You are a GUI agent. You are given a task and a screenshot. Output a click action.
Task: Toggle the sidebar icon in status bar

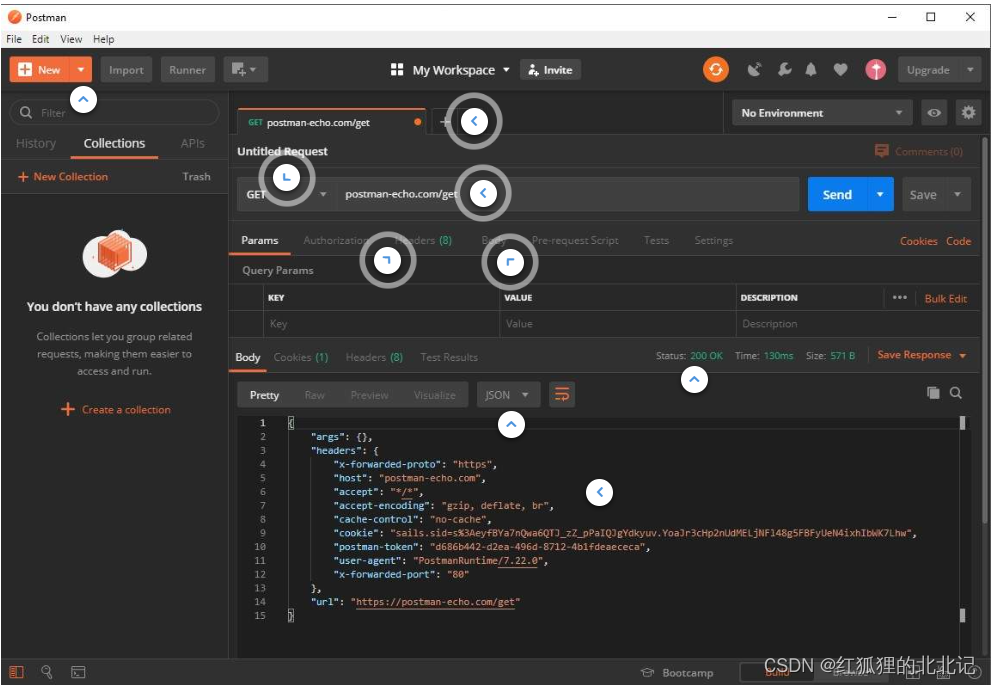16,672
